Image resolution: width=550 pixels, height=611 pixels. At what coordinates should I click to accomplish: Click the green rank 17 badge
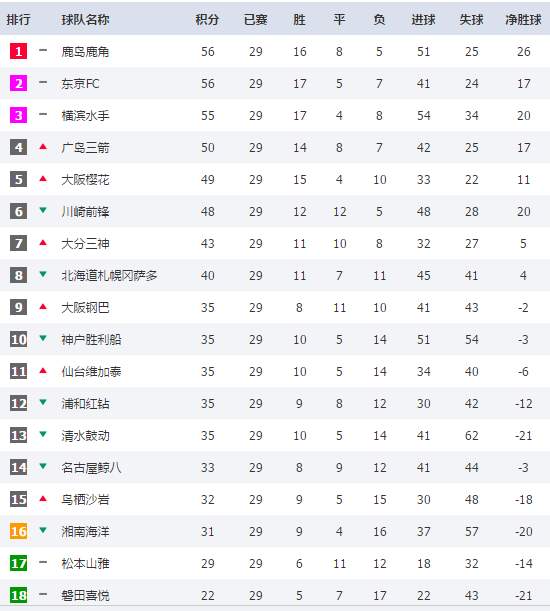(19, 563)
